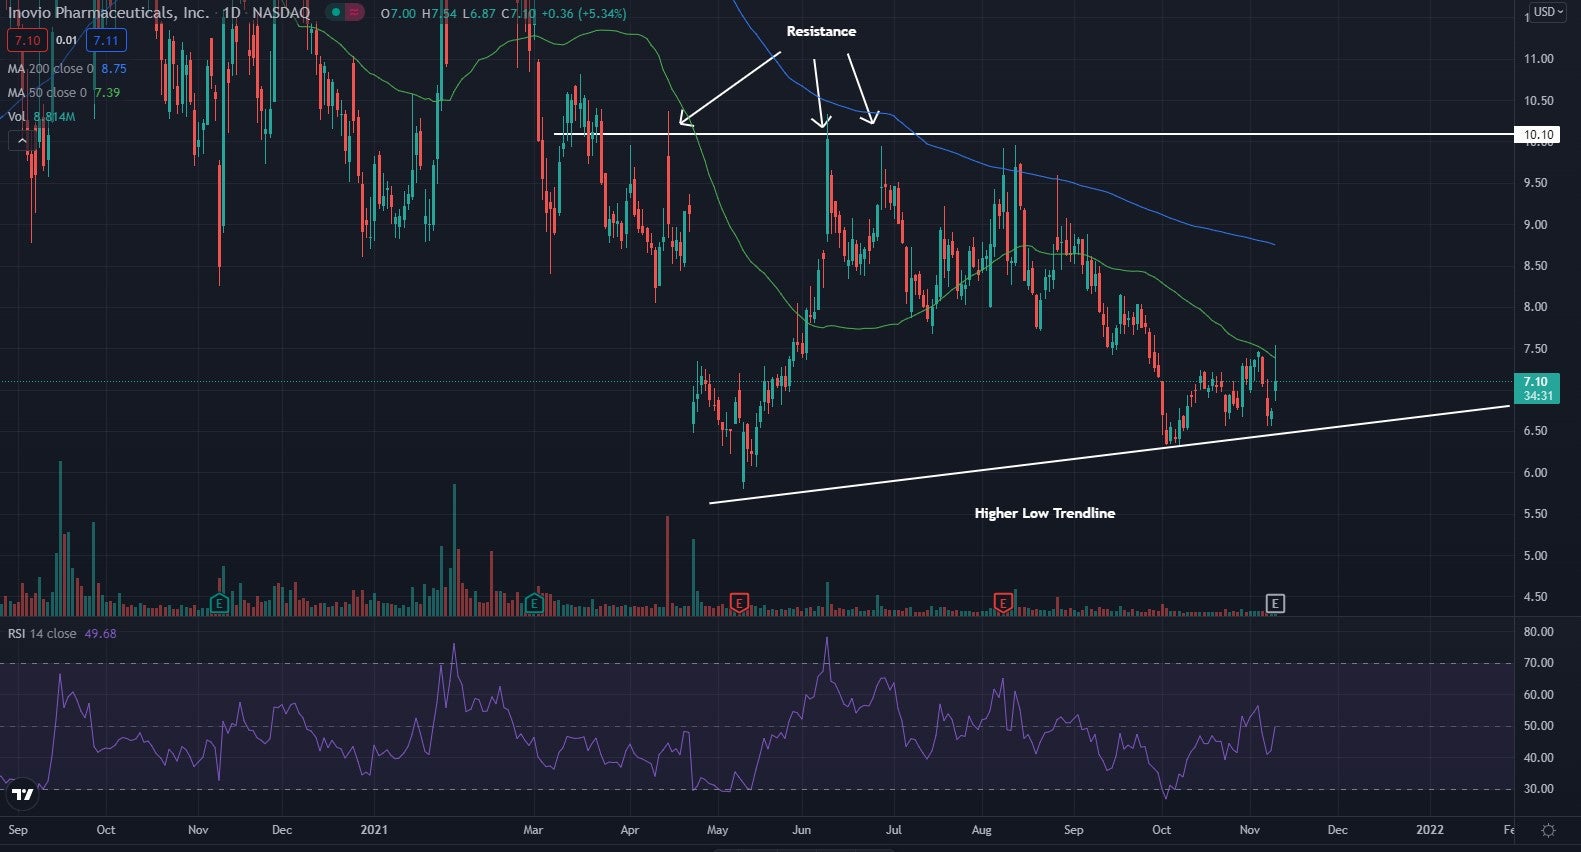Open red earnings marker near August 2021
1581x852 pixels.
(x=1003, y=602)
